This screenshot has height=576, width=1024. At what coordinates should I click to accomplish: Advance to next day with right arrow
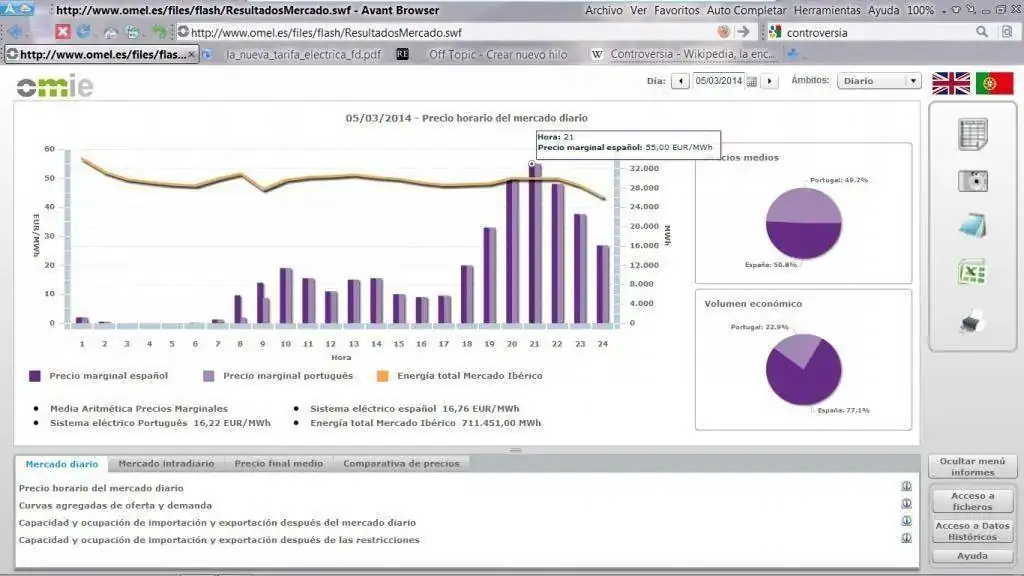coord(769,81)
